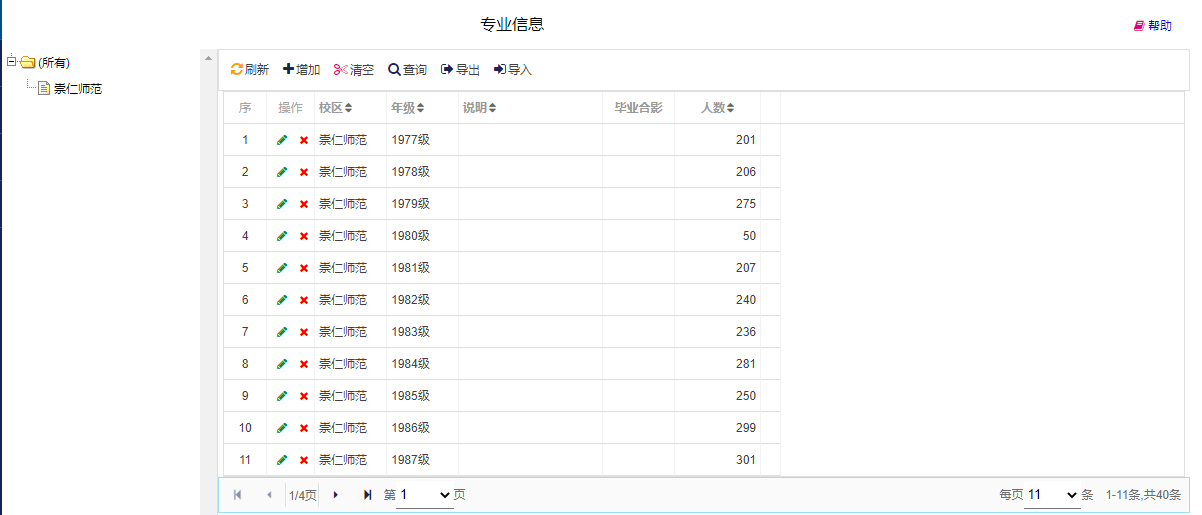This screenshot has height=515, width=1202.
Task: Click the 导出 export button
Action: pos(461,70)
